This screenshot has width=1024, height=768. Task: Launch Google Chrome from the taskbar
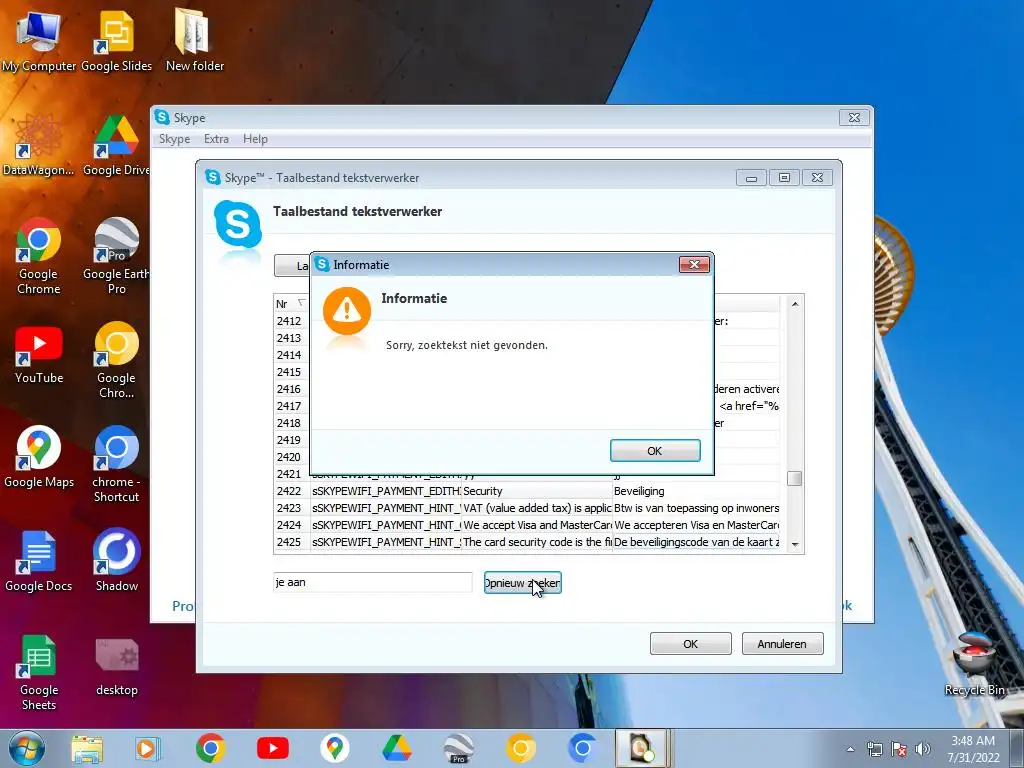[210, 748]
